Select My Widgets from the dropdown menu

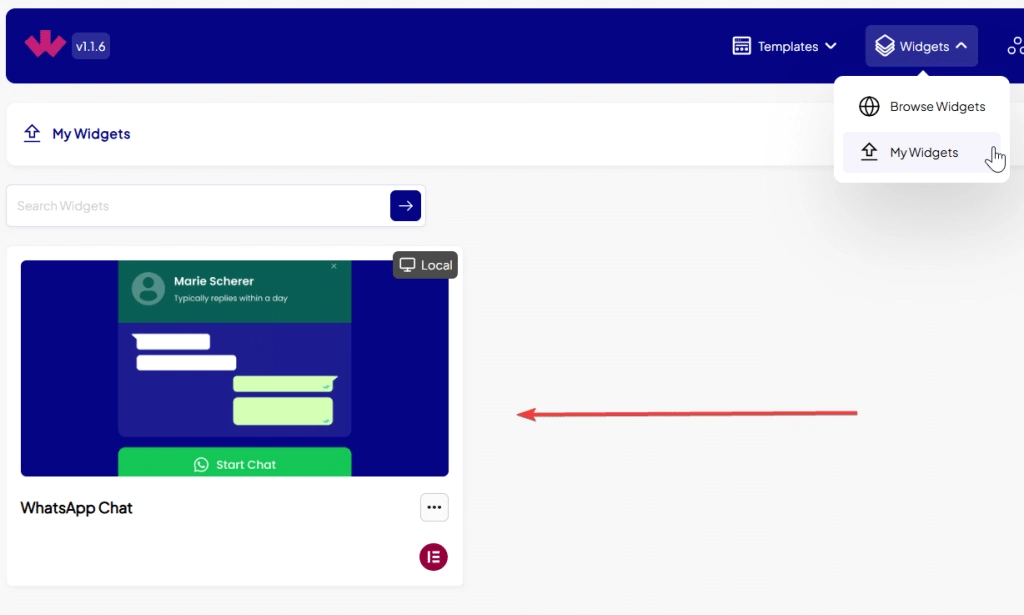[921, 153]
